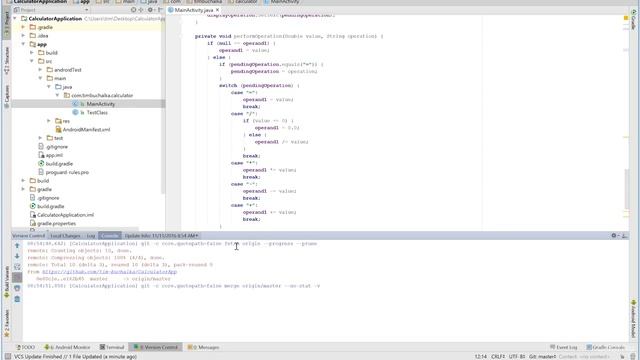Change CRLF line separator in status bar
Screen dimensions: 640x360
click(498, 356)
